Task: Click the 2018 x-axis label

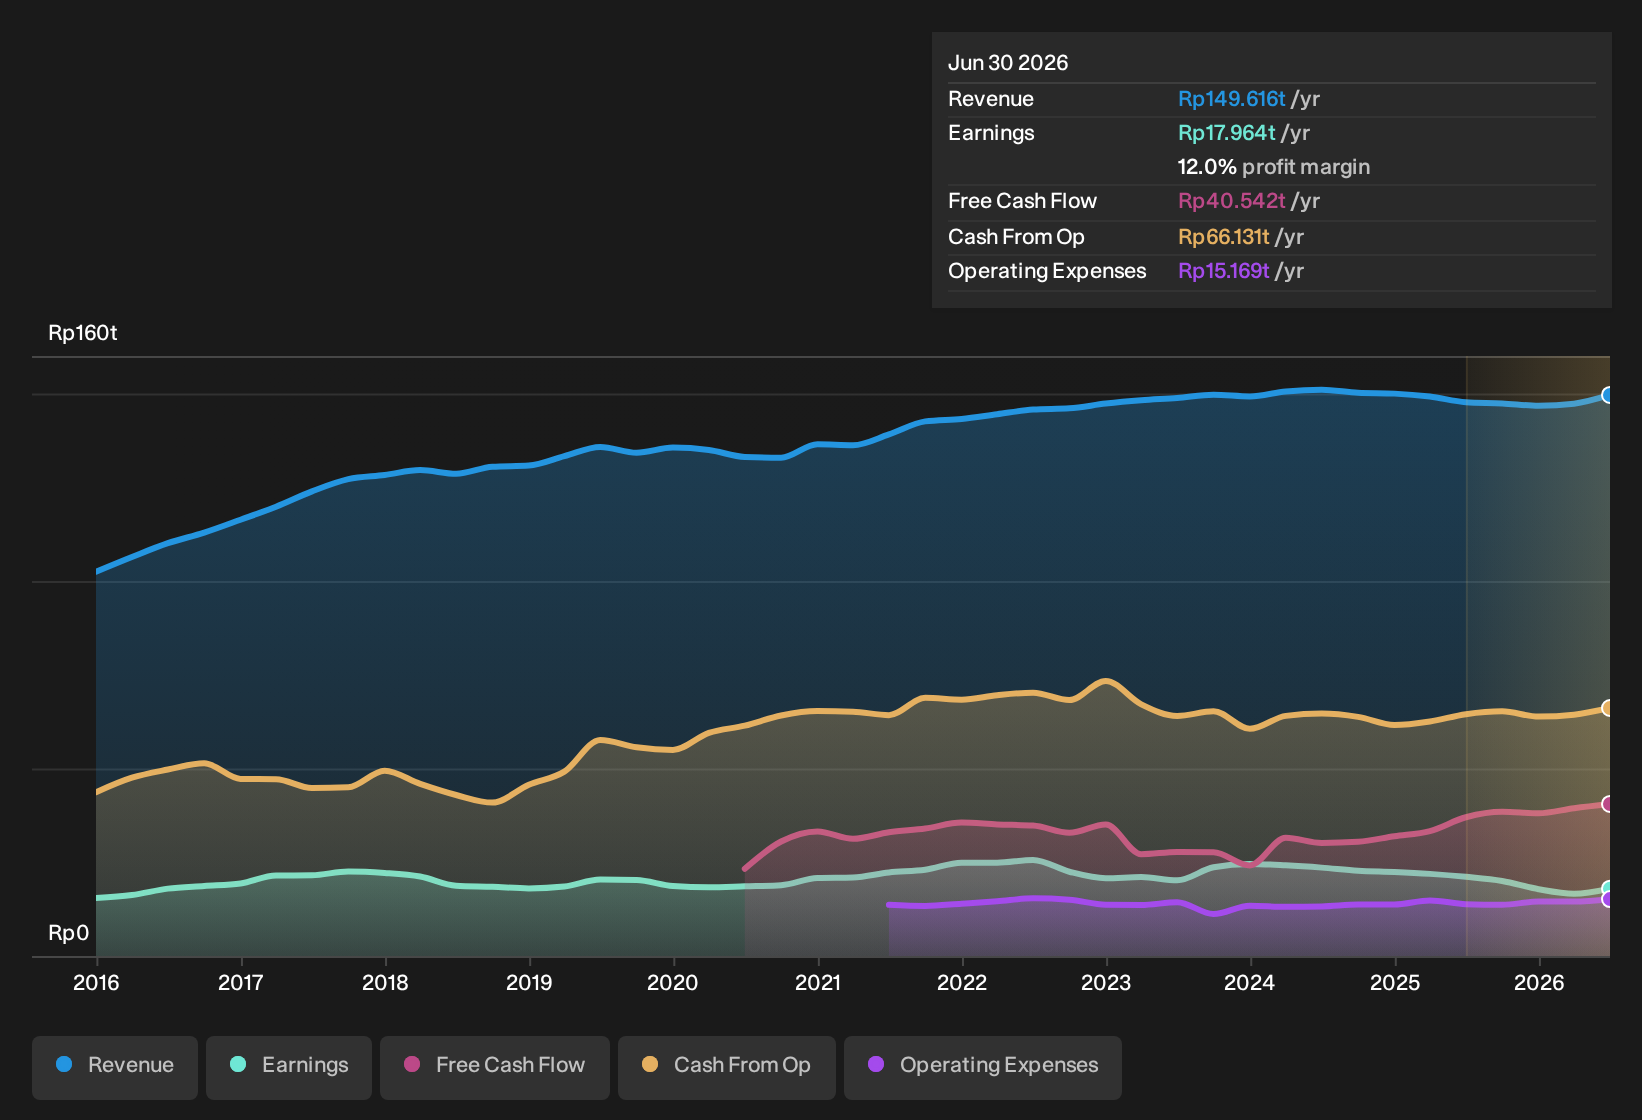Action: [x=385, y=983]
